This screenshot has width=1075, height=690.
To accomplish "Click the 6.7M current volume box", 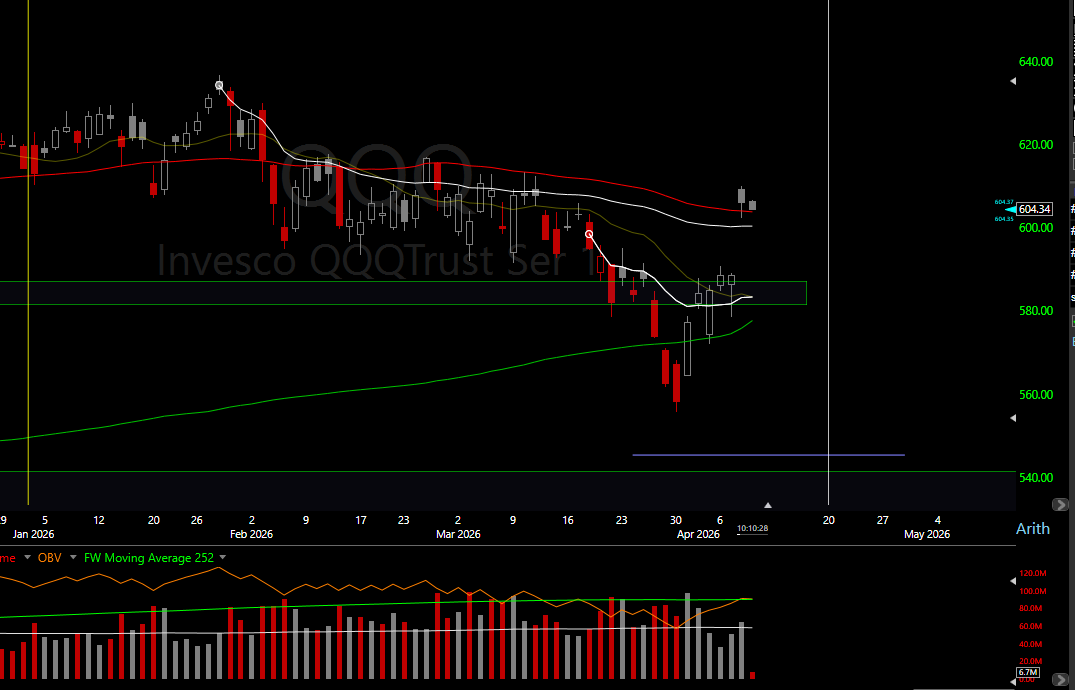I will click(x=1028, y=672).
